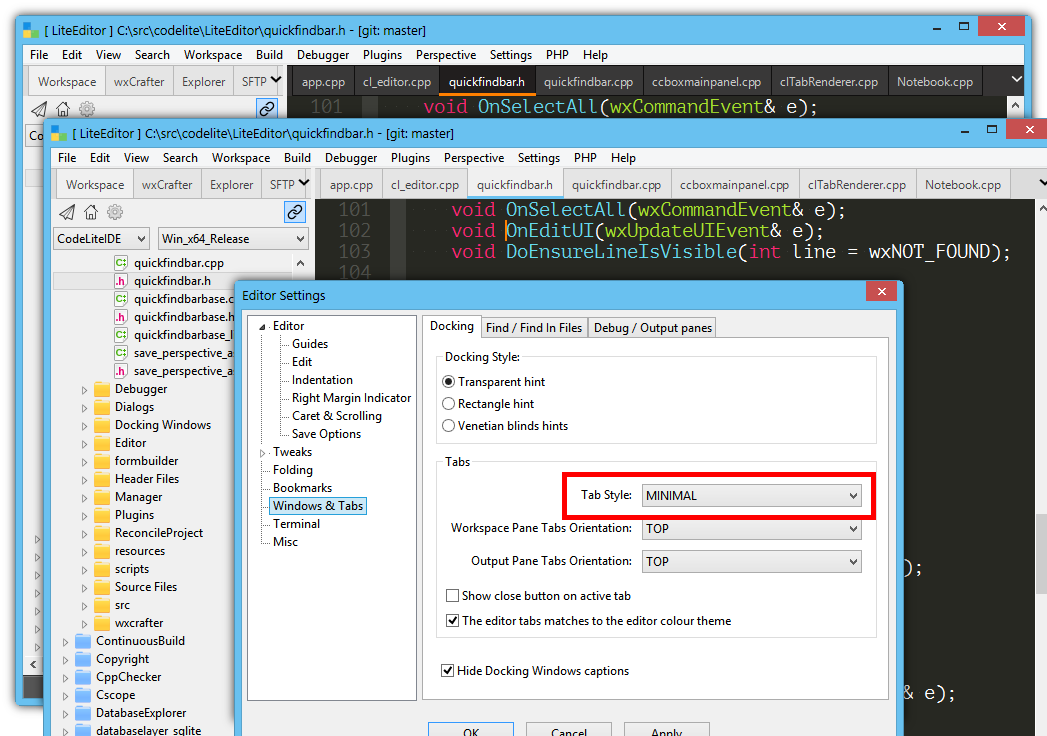The width and height of the screenshot is (1047, 736).
Task: Click the ContinuousBuild project folder icon
Action: tap(83, 640)
